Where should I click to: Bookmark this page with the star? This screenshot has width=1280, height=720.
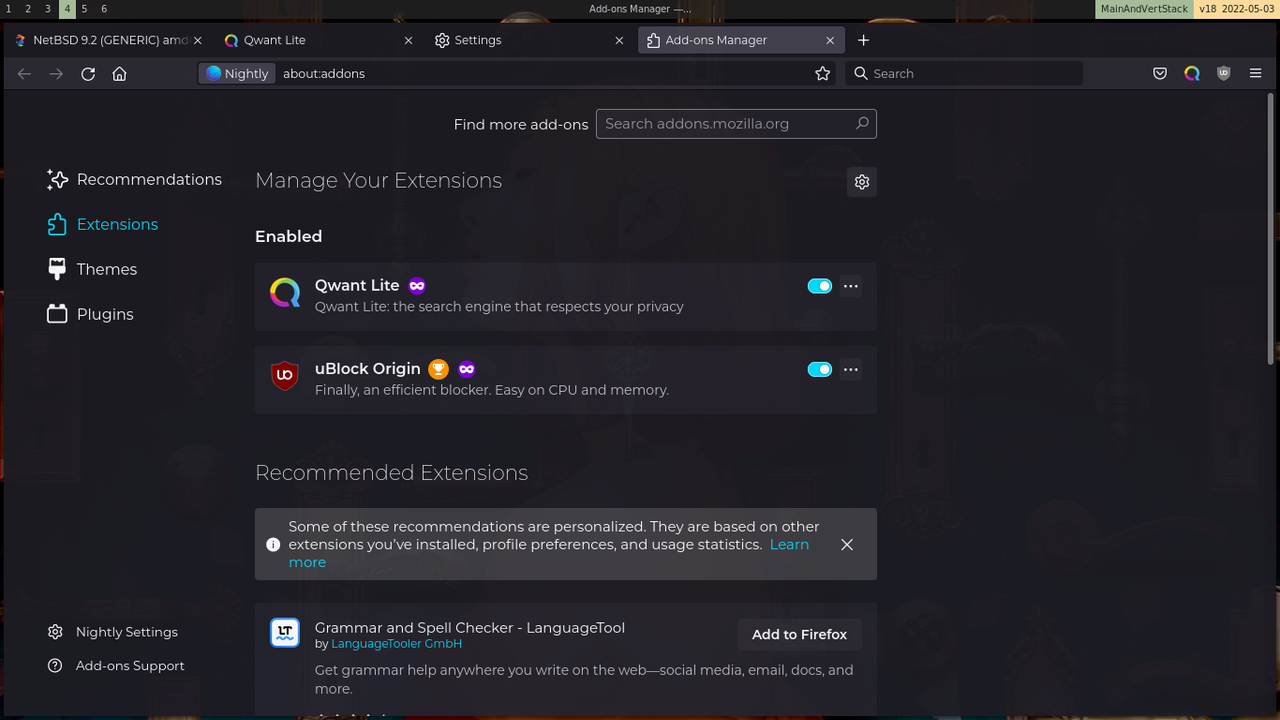coord(823,73)
